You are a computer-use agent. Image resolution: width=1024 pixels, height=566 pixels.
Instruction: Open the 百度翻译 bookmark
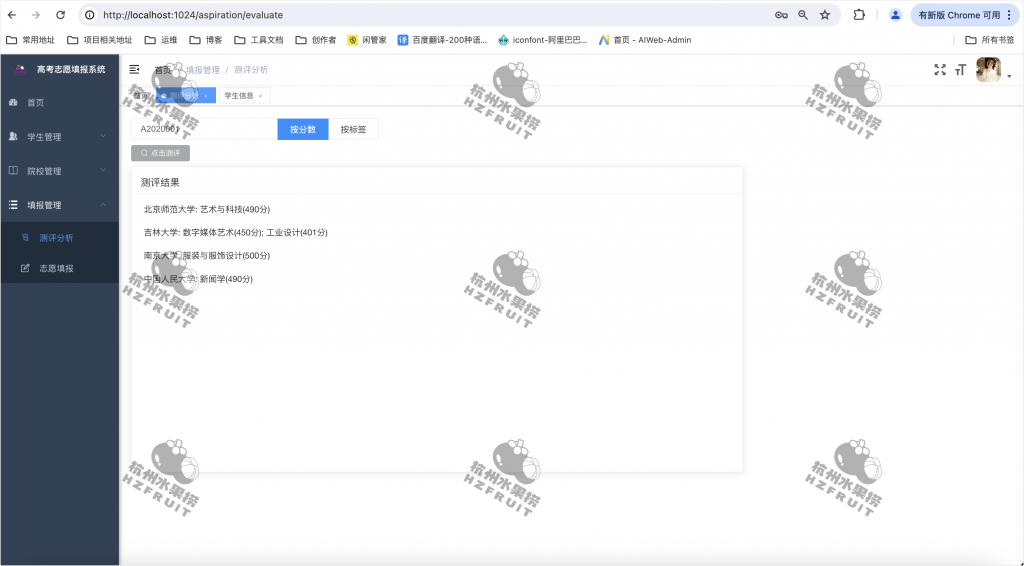click(x=442, y=40)
